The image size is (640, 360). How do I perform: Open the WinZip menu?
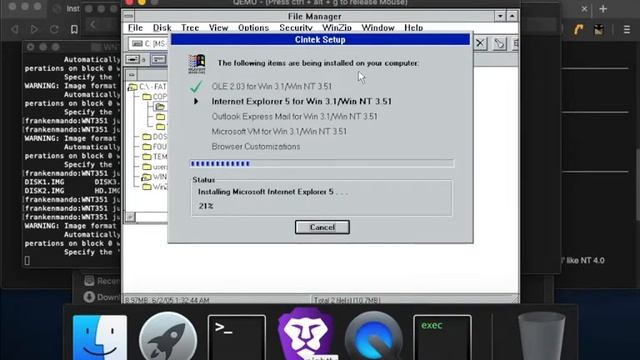click(337, 28)
